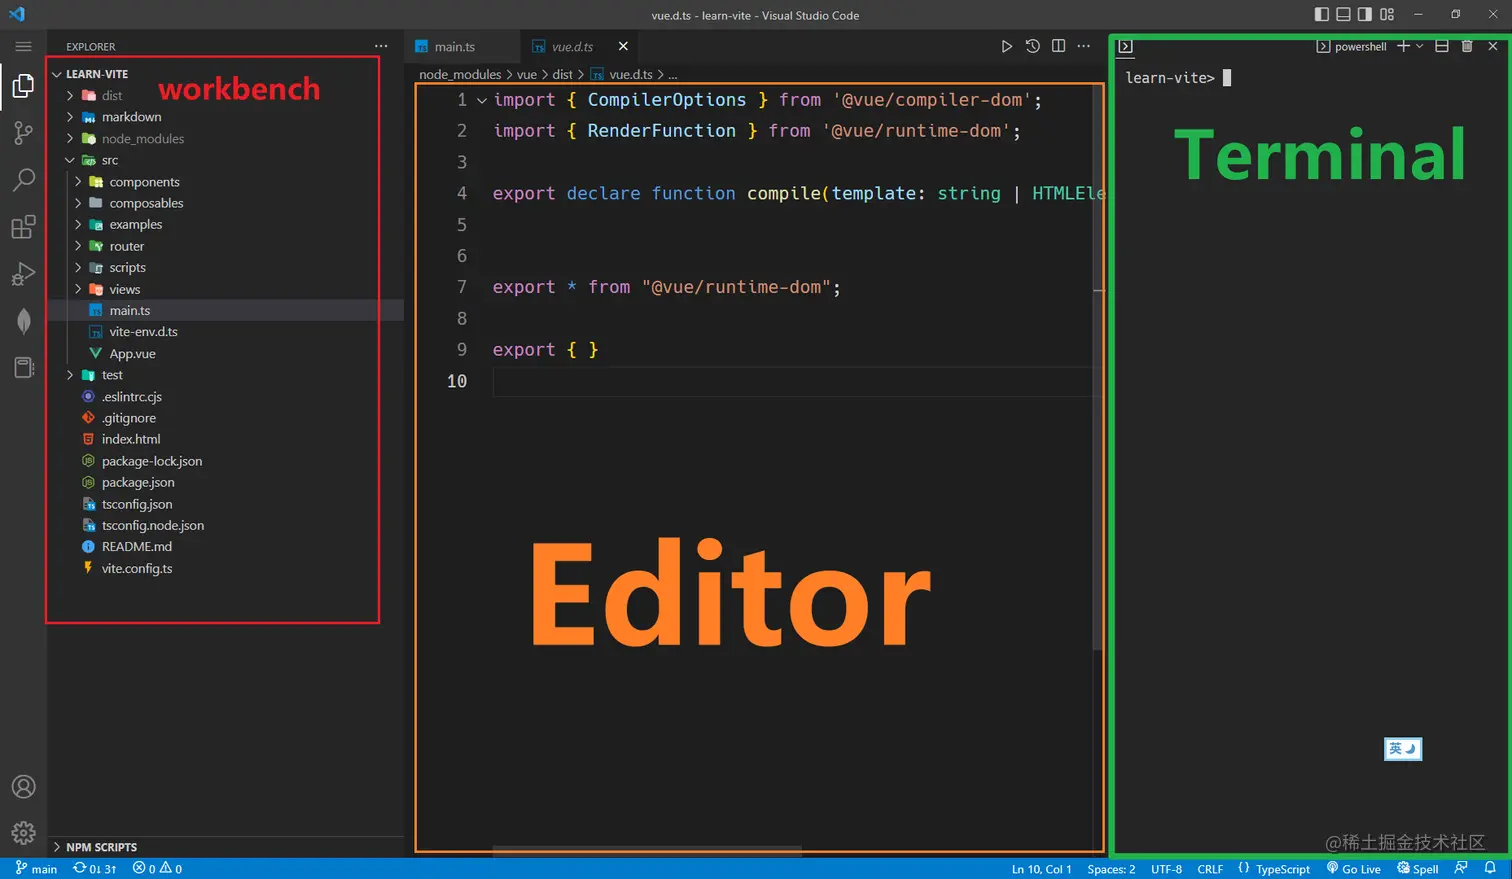Open the terminal launch profile dropdown arrow
1512x879 pixels.
click(x=1420, y=46)
